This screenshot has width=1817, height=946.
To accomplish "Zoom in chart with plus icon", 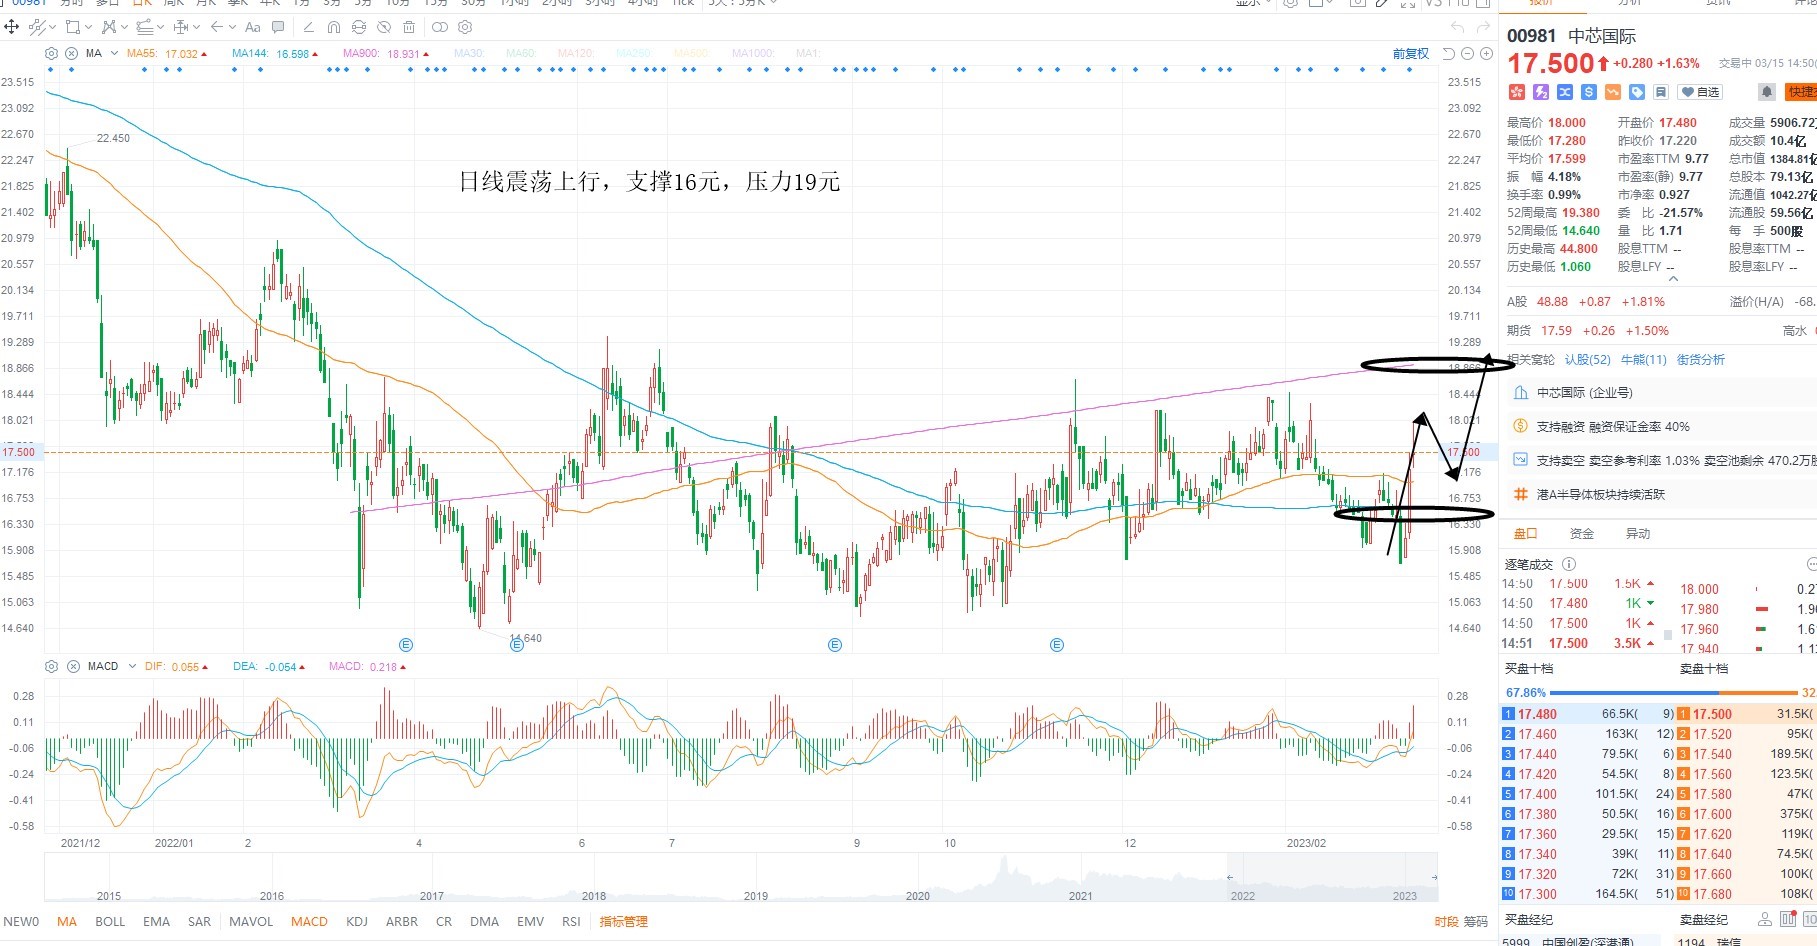I will click(x=1486, y=54).
